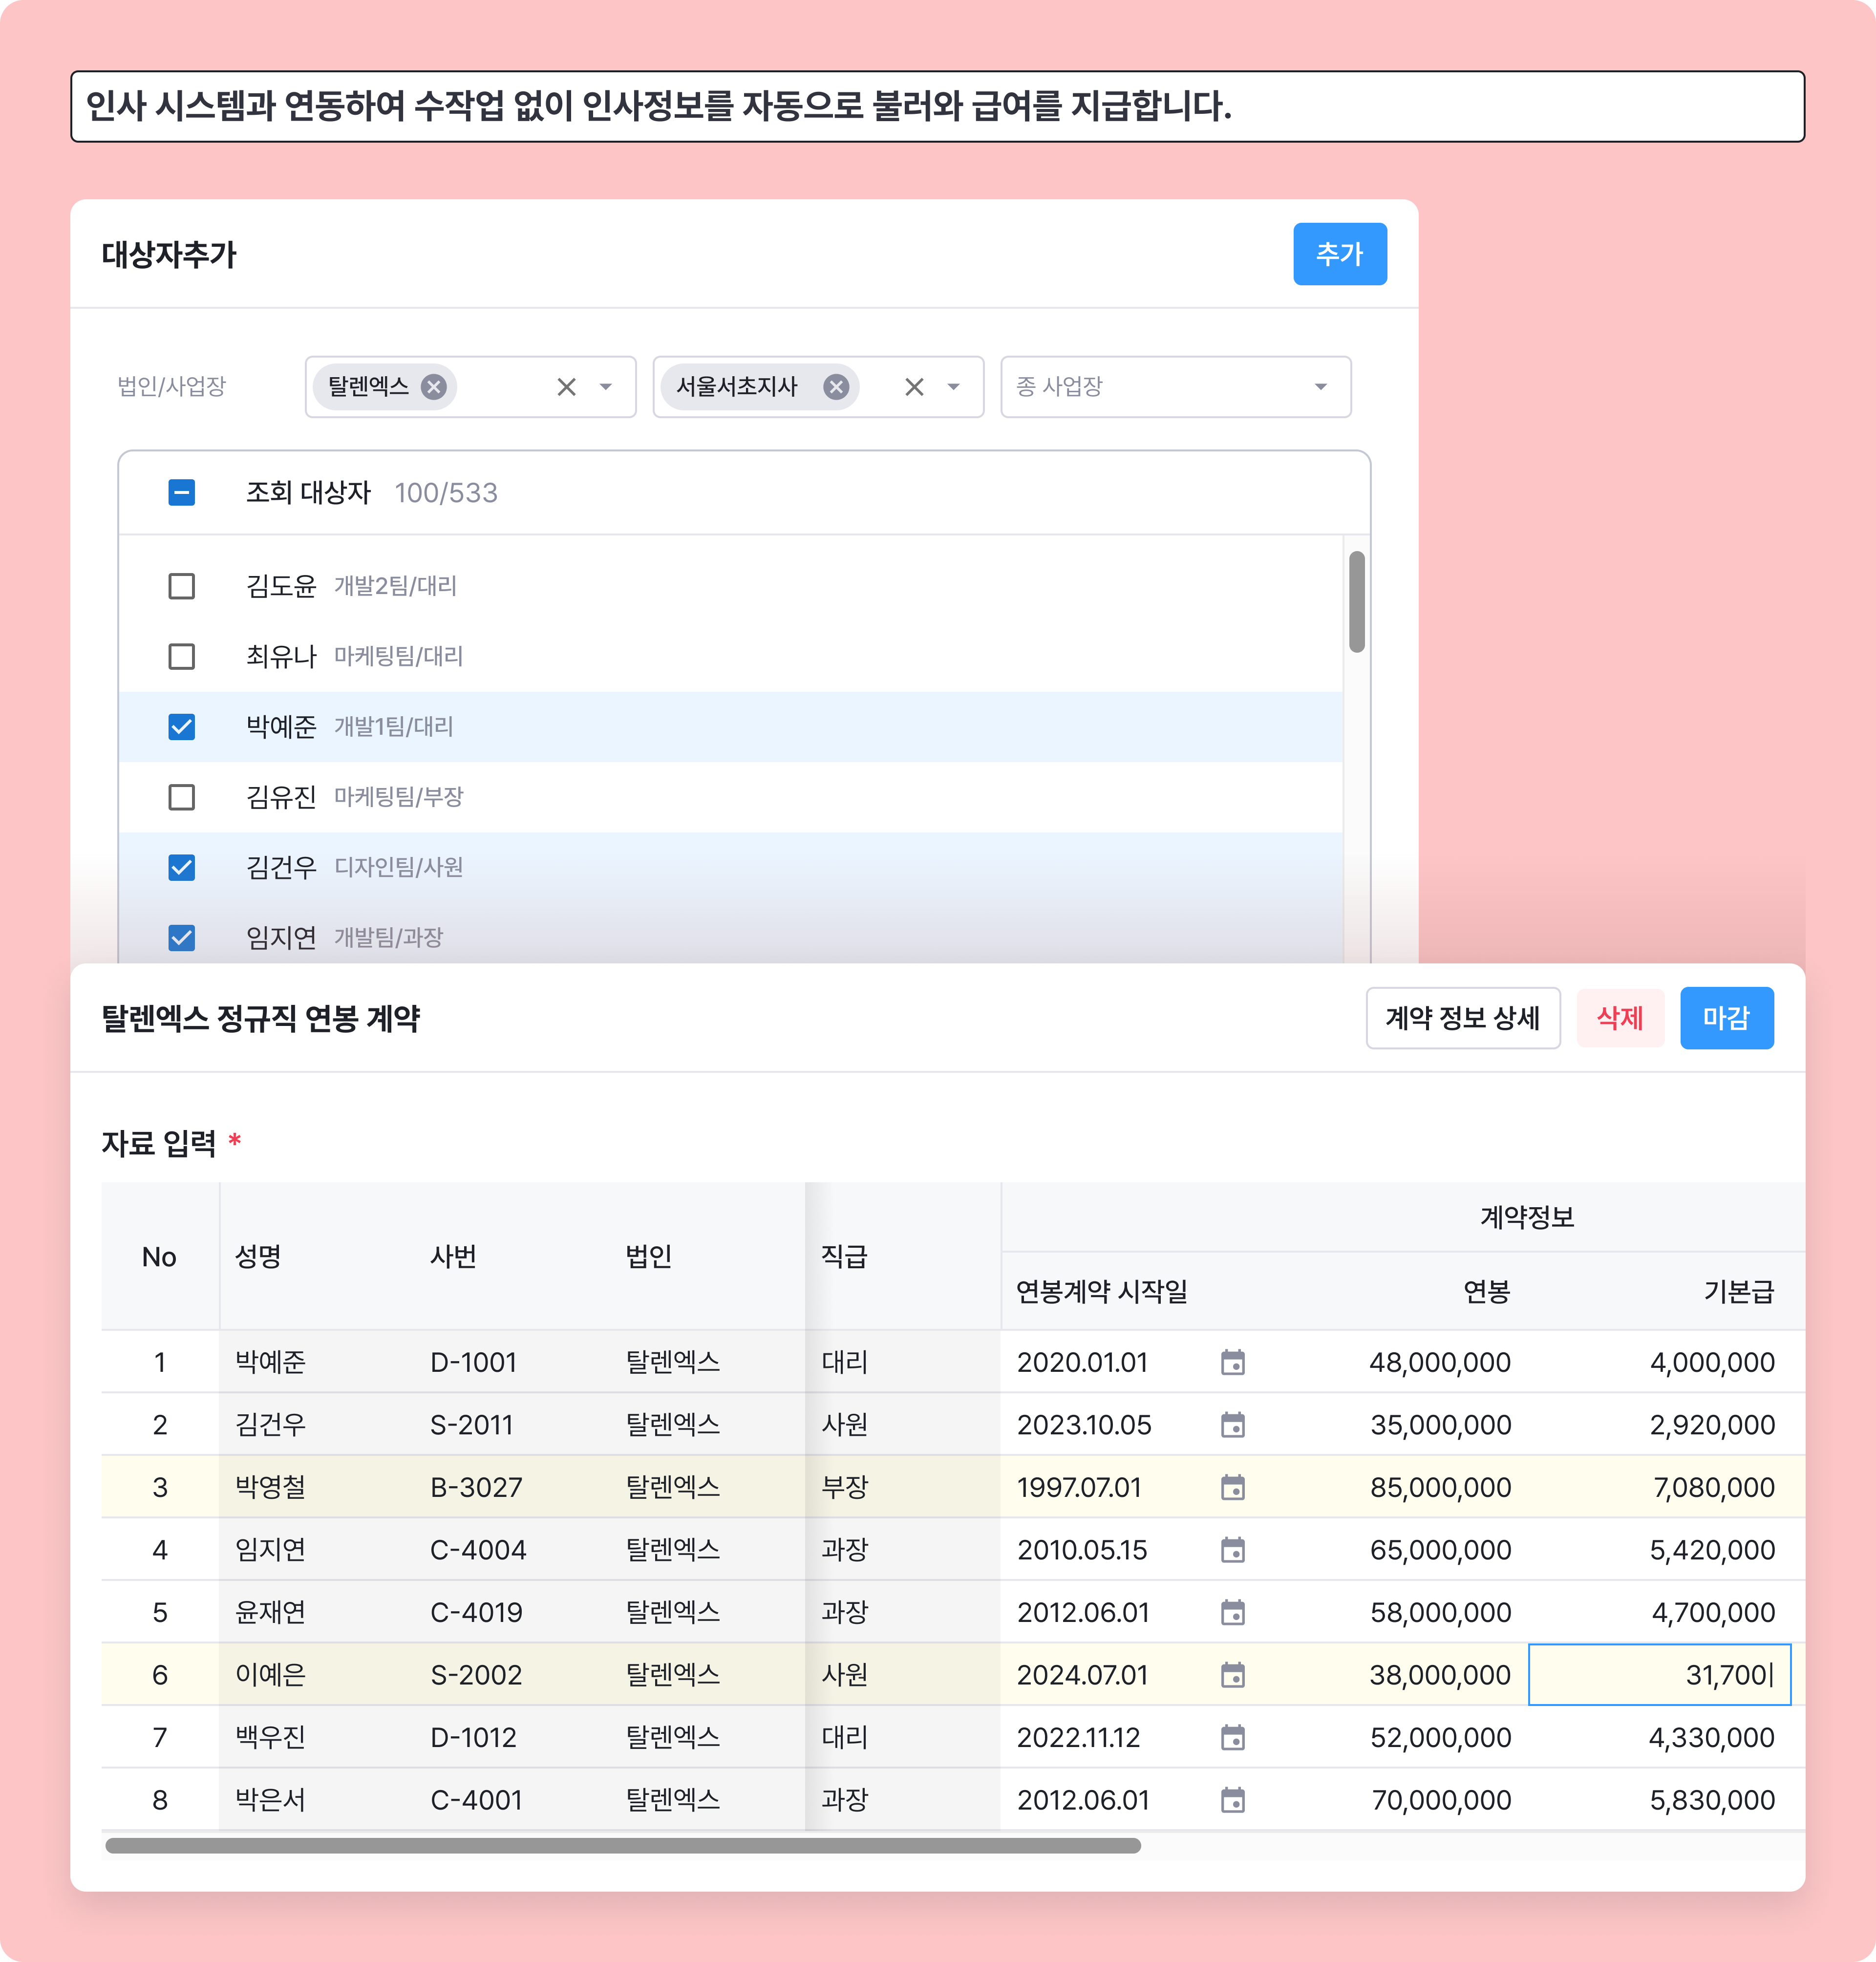The image size is (1876, 1962).
Task: Expand the 종 사업장 dropdown
Action: click(1320, 387)
